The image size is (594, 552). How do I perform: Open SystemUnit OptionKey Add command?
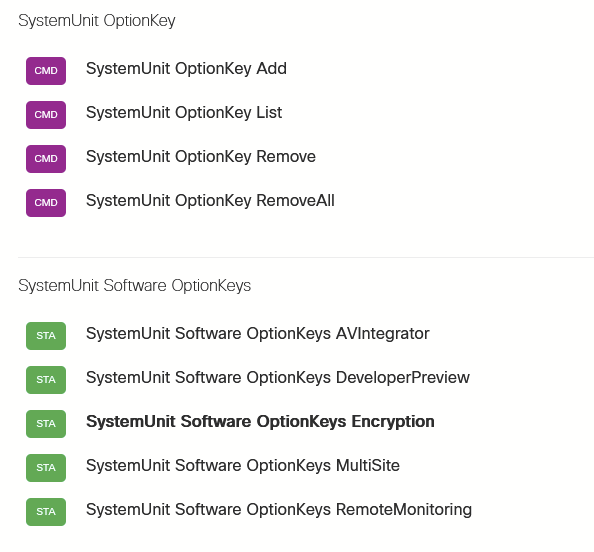click(x=186, y=69)
